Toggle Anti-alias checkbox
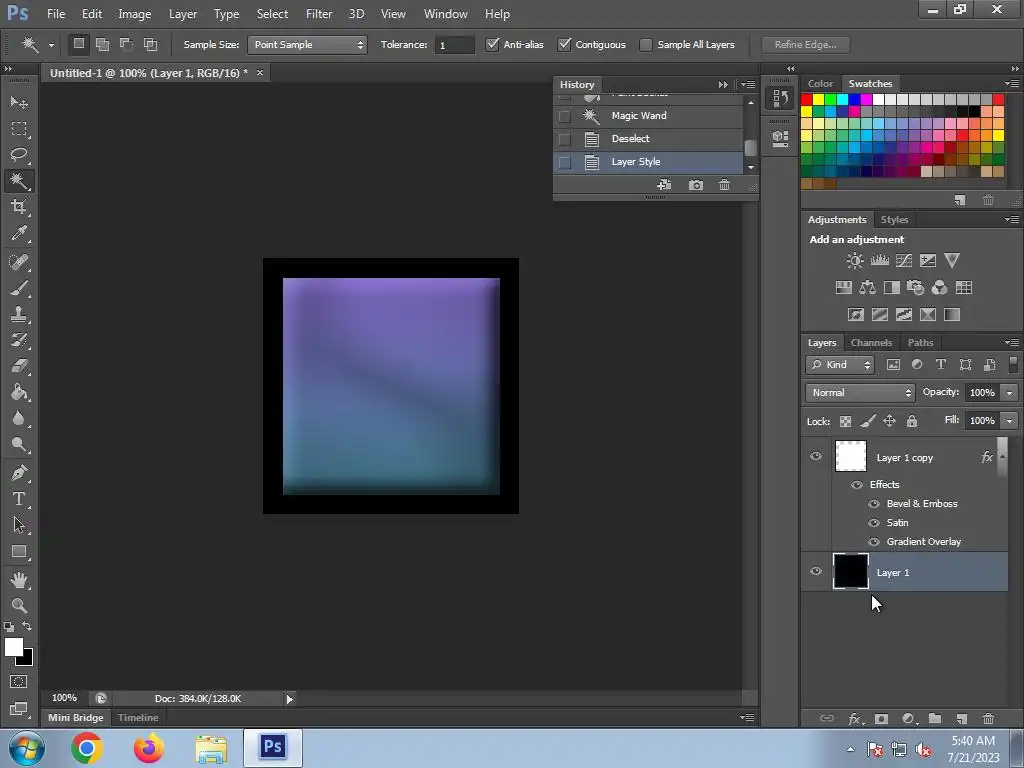The width and height of the screenshot is (1024, 768). tap(492, 44)
